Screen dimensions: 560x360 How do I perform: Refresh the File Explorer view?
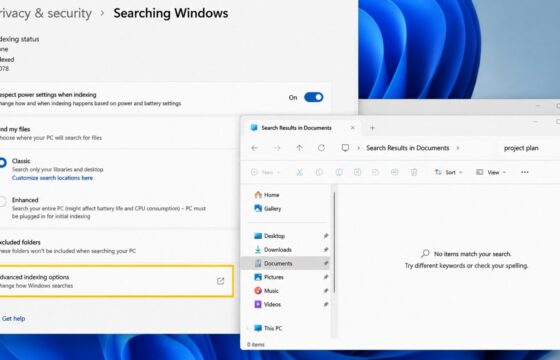point(321,148)
